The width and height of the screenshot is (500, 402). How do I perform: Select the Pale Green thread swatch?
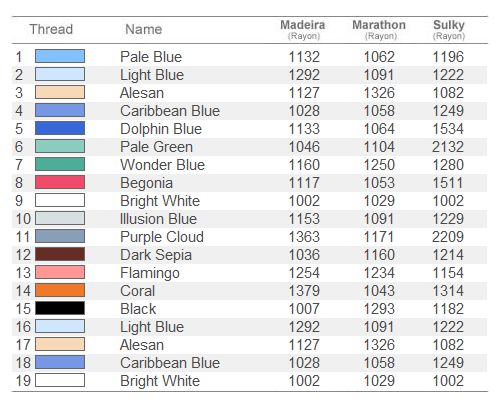click(60, 146)
